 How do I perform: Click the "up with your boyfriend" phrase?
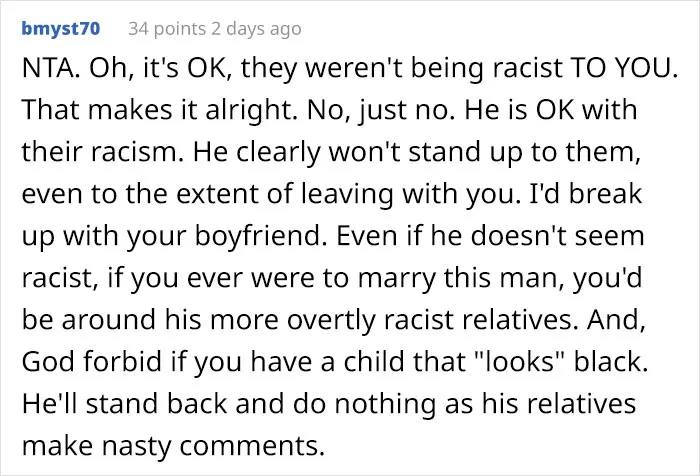tap(172, 236)
